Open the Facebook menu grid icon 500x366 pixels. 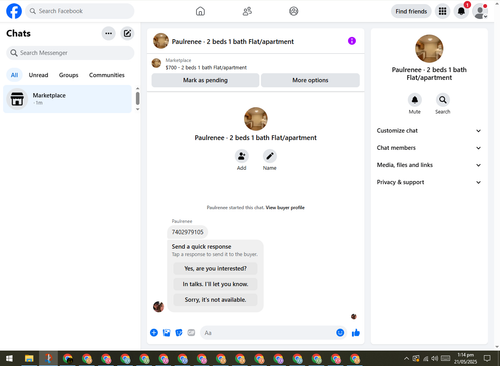(442, 11)
